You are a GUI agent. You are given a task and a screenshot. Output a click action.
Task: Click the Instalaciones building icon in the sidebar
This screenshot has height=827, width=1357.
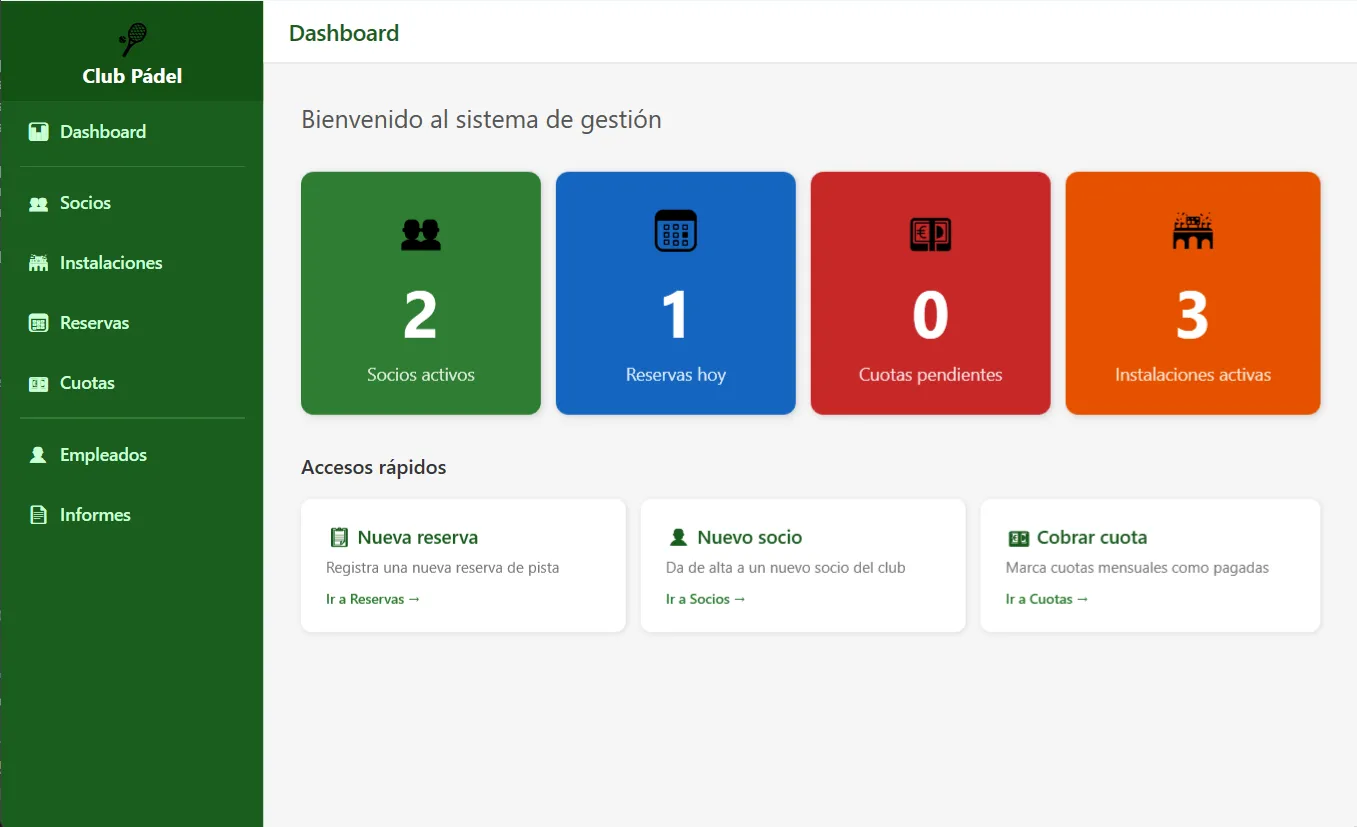point(38,263)
